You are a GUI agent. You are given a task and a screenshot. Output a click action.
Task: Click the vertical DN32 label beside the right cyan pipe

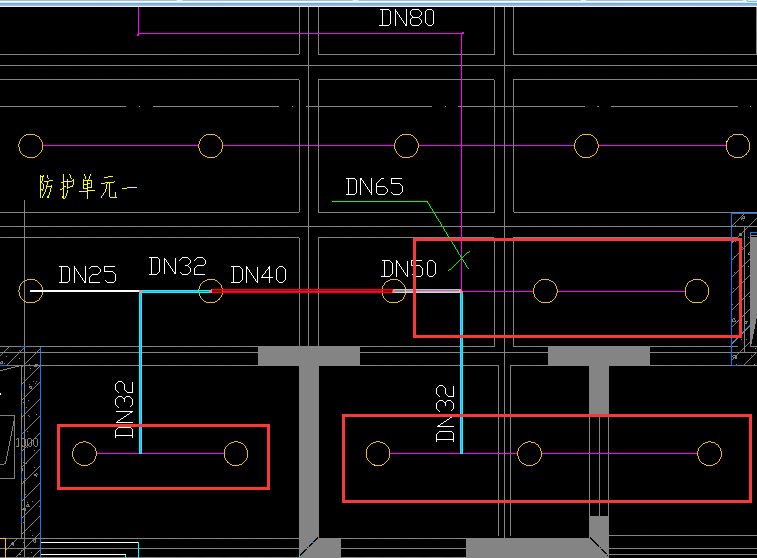[x=445, y=413]
